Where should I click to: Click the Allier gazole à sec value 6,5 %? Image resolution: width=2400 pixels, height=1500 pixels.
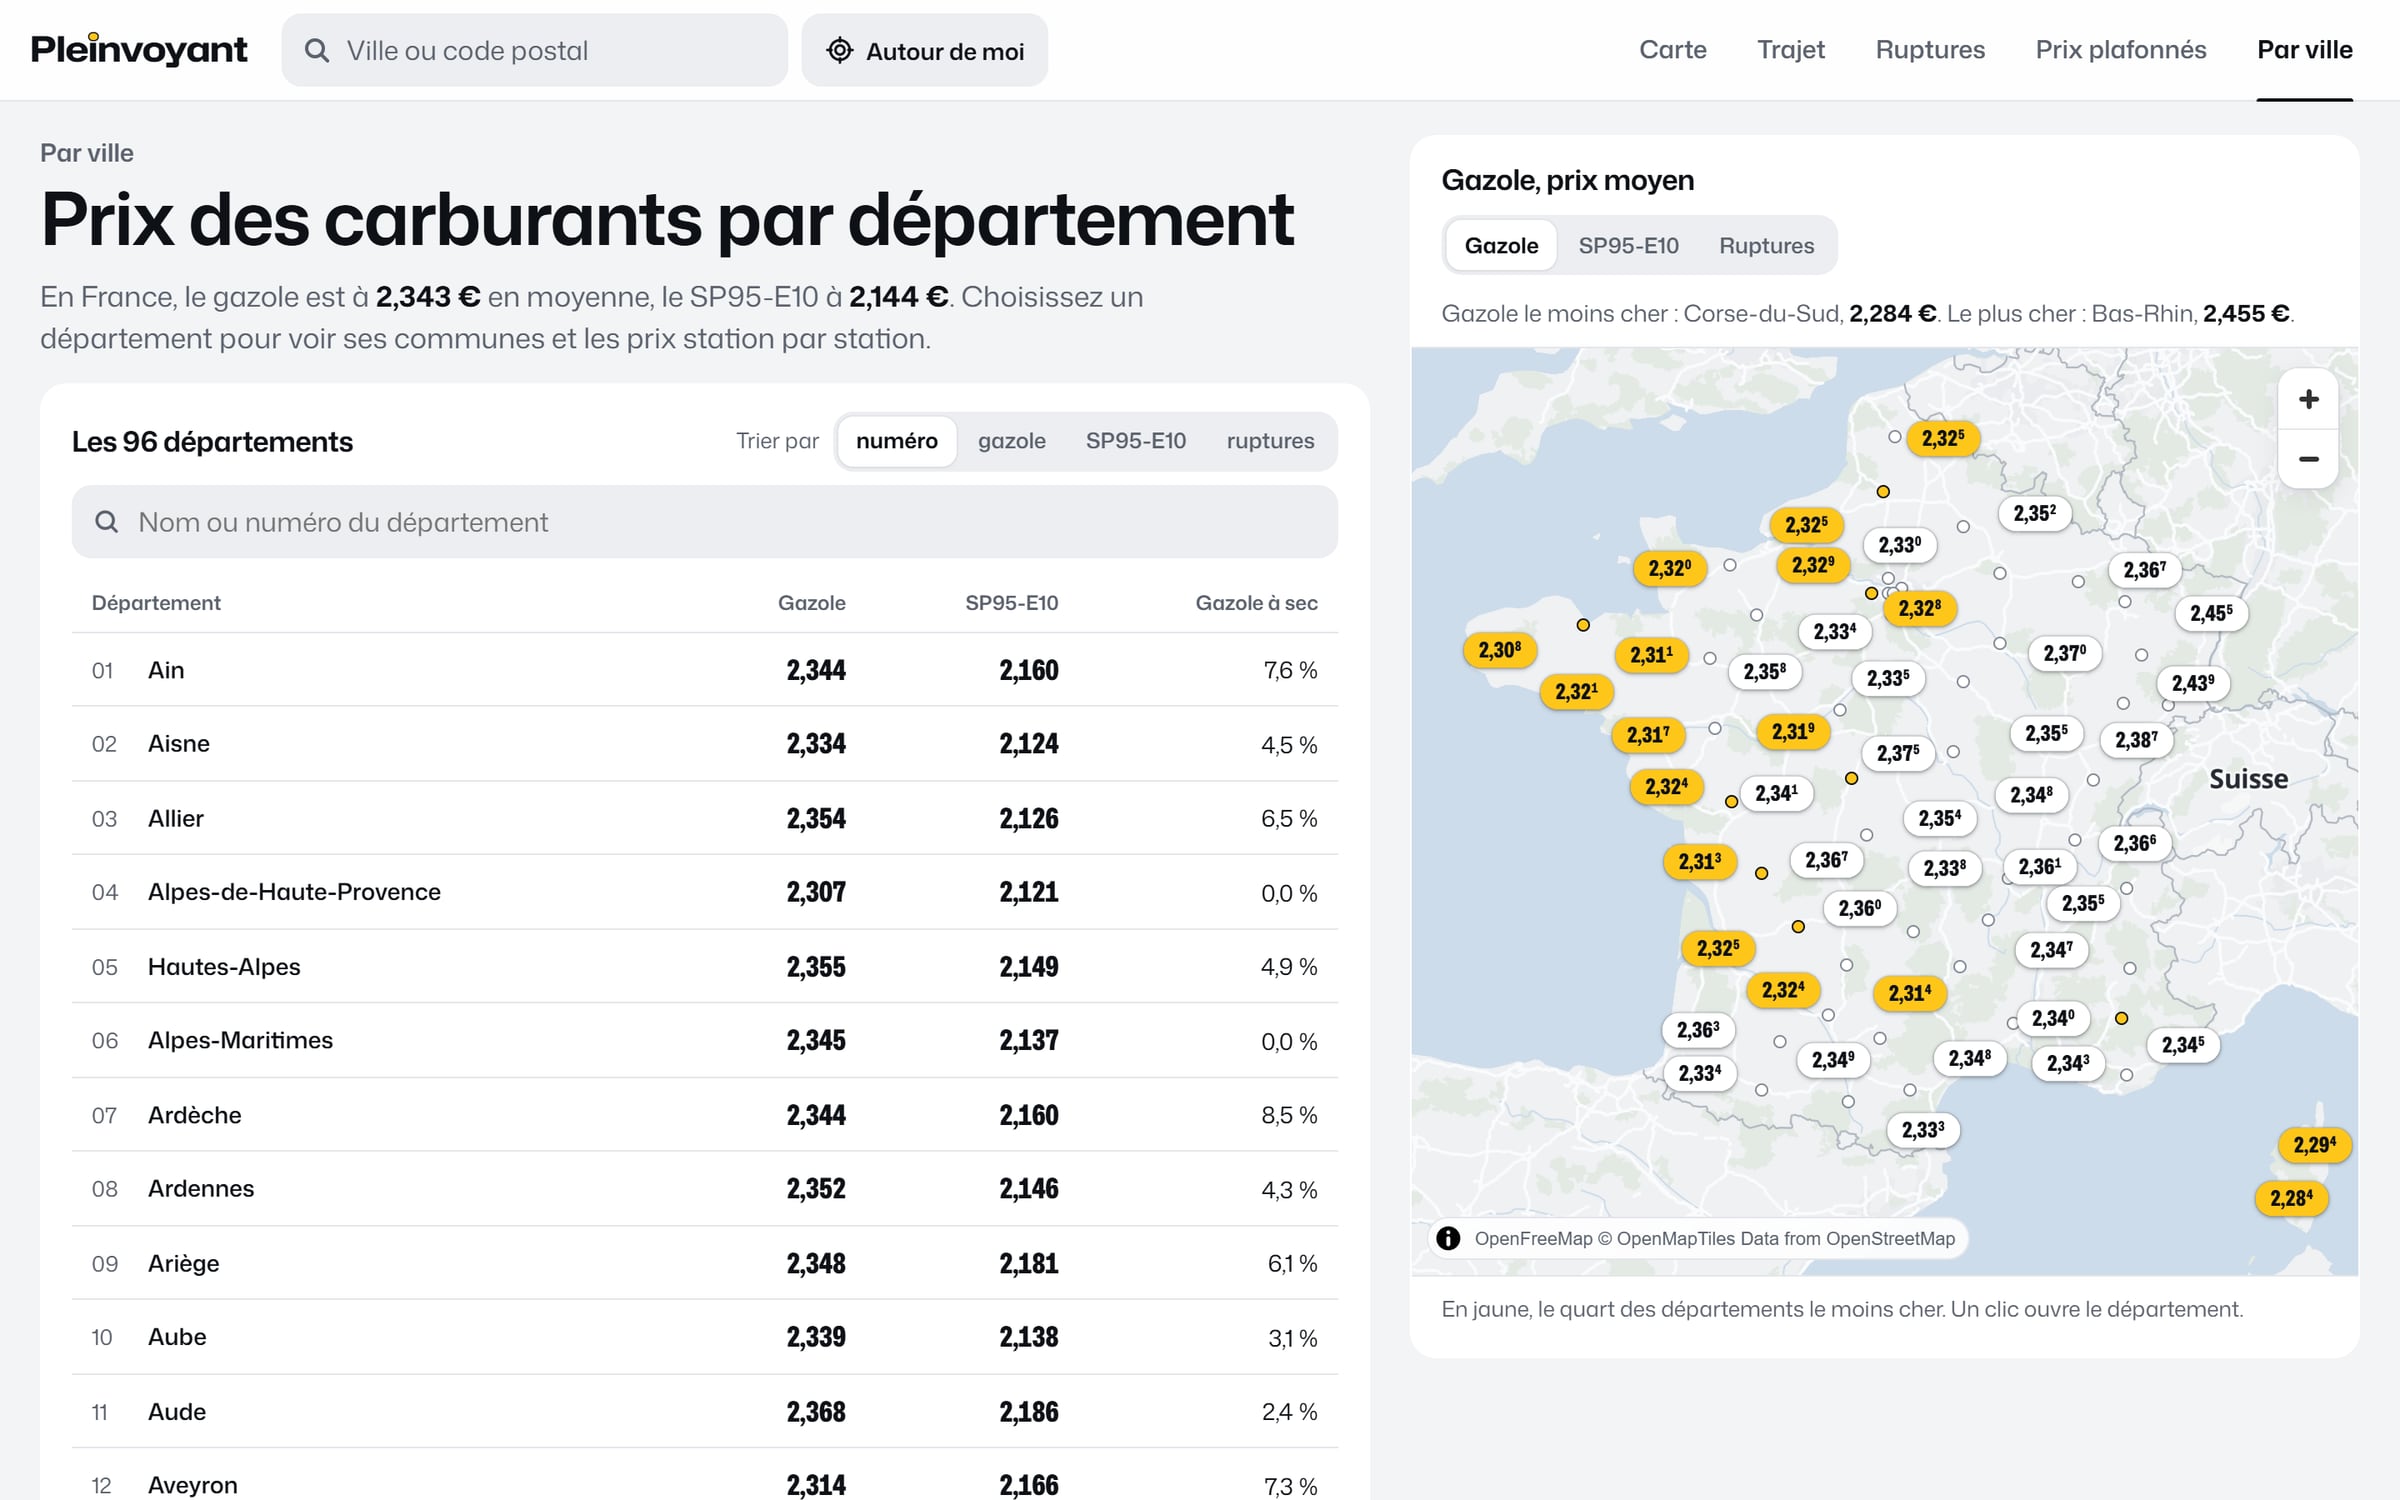[1289, 819]
